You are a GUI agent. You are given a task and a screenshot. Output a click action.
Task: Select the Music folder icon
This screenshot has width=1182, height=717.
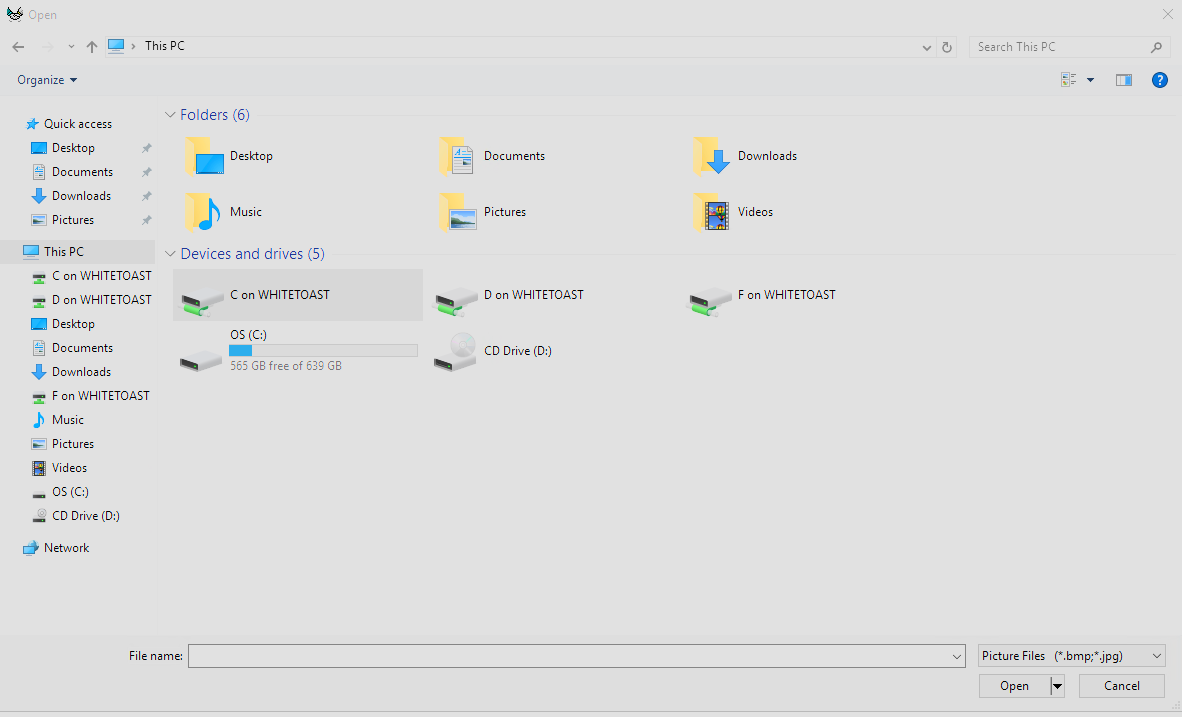[x=205, y=212]
